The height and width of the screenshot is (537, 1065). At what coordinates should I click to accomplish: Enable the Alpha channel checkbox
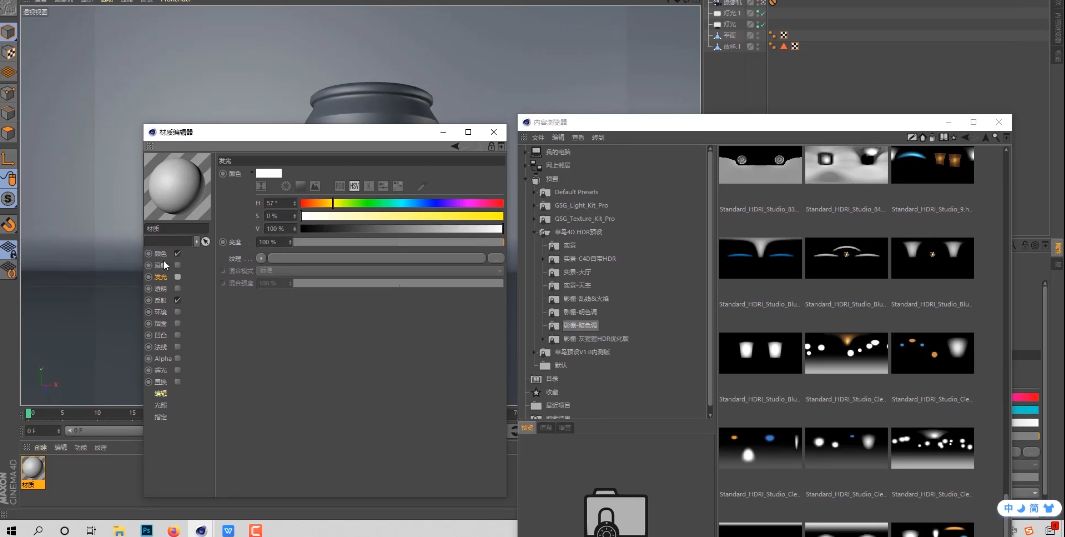click(178, 358)
